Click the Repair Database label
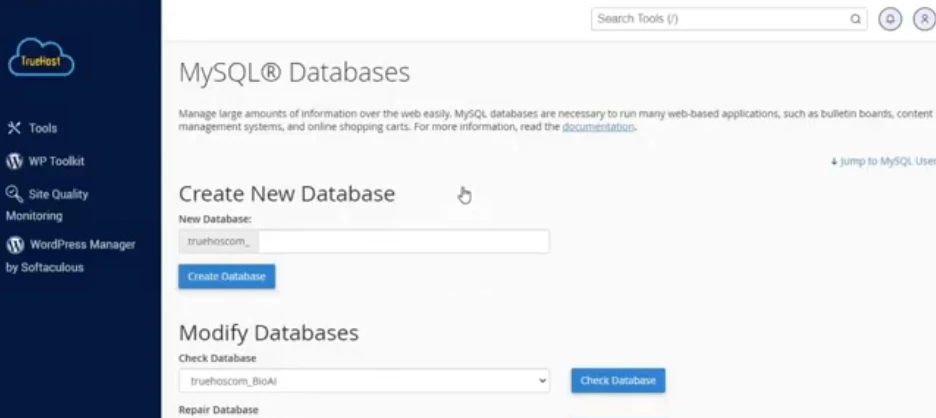 [218, 410]
